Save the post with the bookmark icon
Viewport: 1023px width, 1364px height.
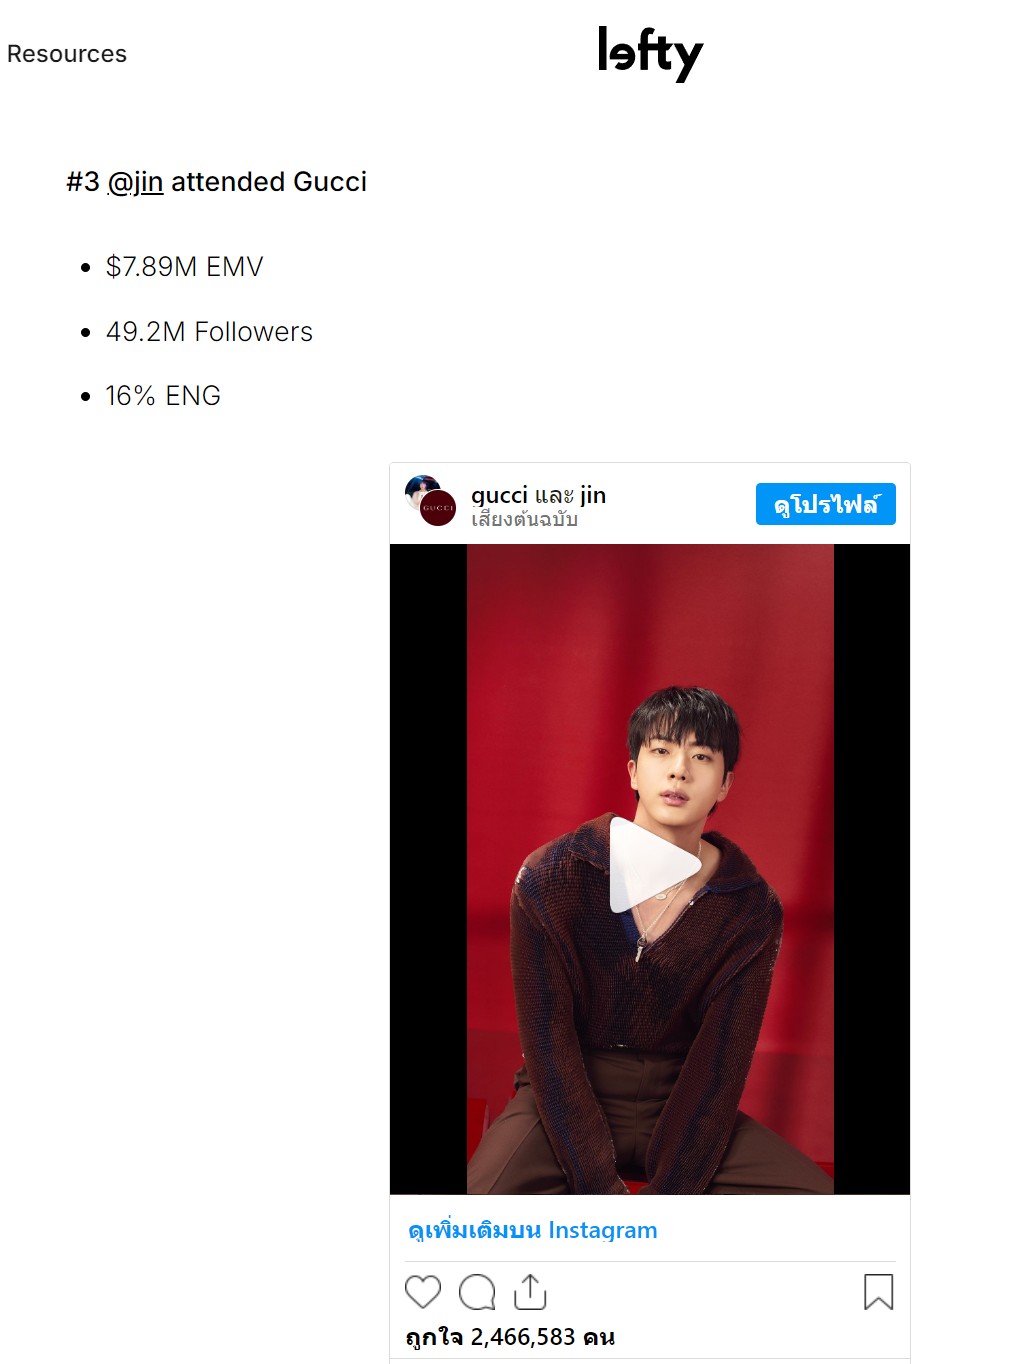pyautogui.click(x=878, y=1292)
